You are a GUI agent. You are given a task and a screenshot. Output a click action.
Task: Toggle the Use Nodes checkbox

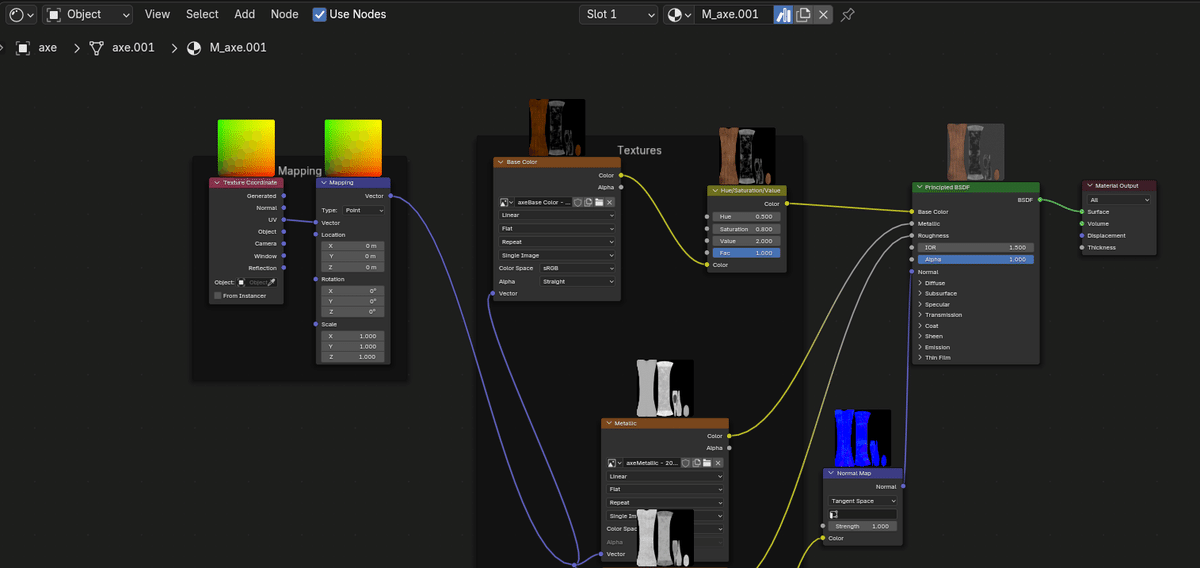coord(319,14)
